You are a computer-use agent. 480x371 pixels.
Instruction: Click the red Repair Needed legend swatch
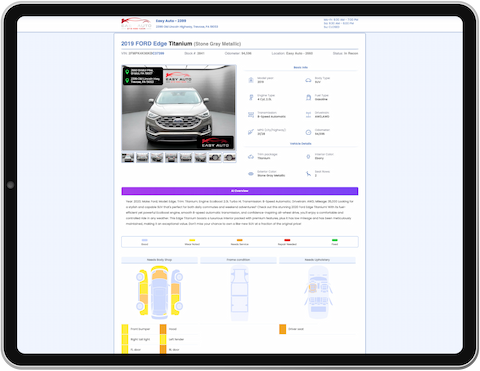(287, 240)
